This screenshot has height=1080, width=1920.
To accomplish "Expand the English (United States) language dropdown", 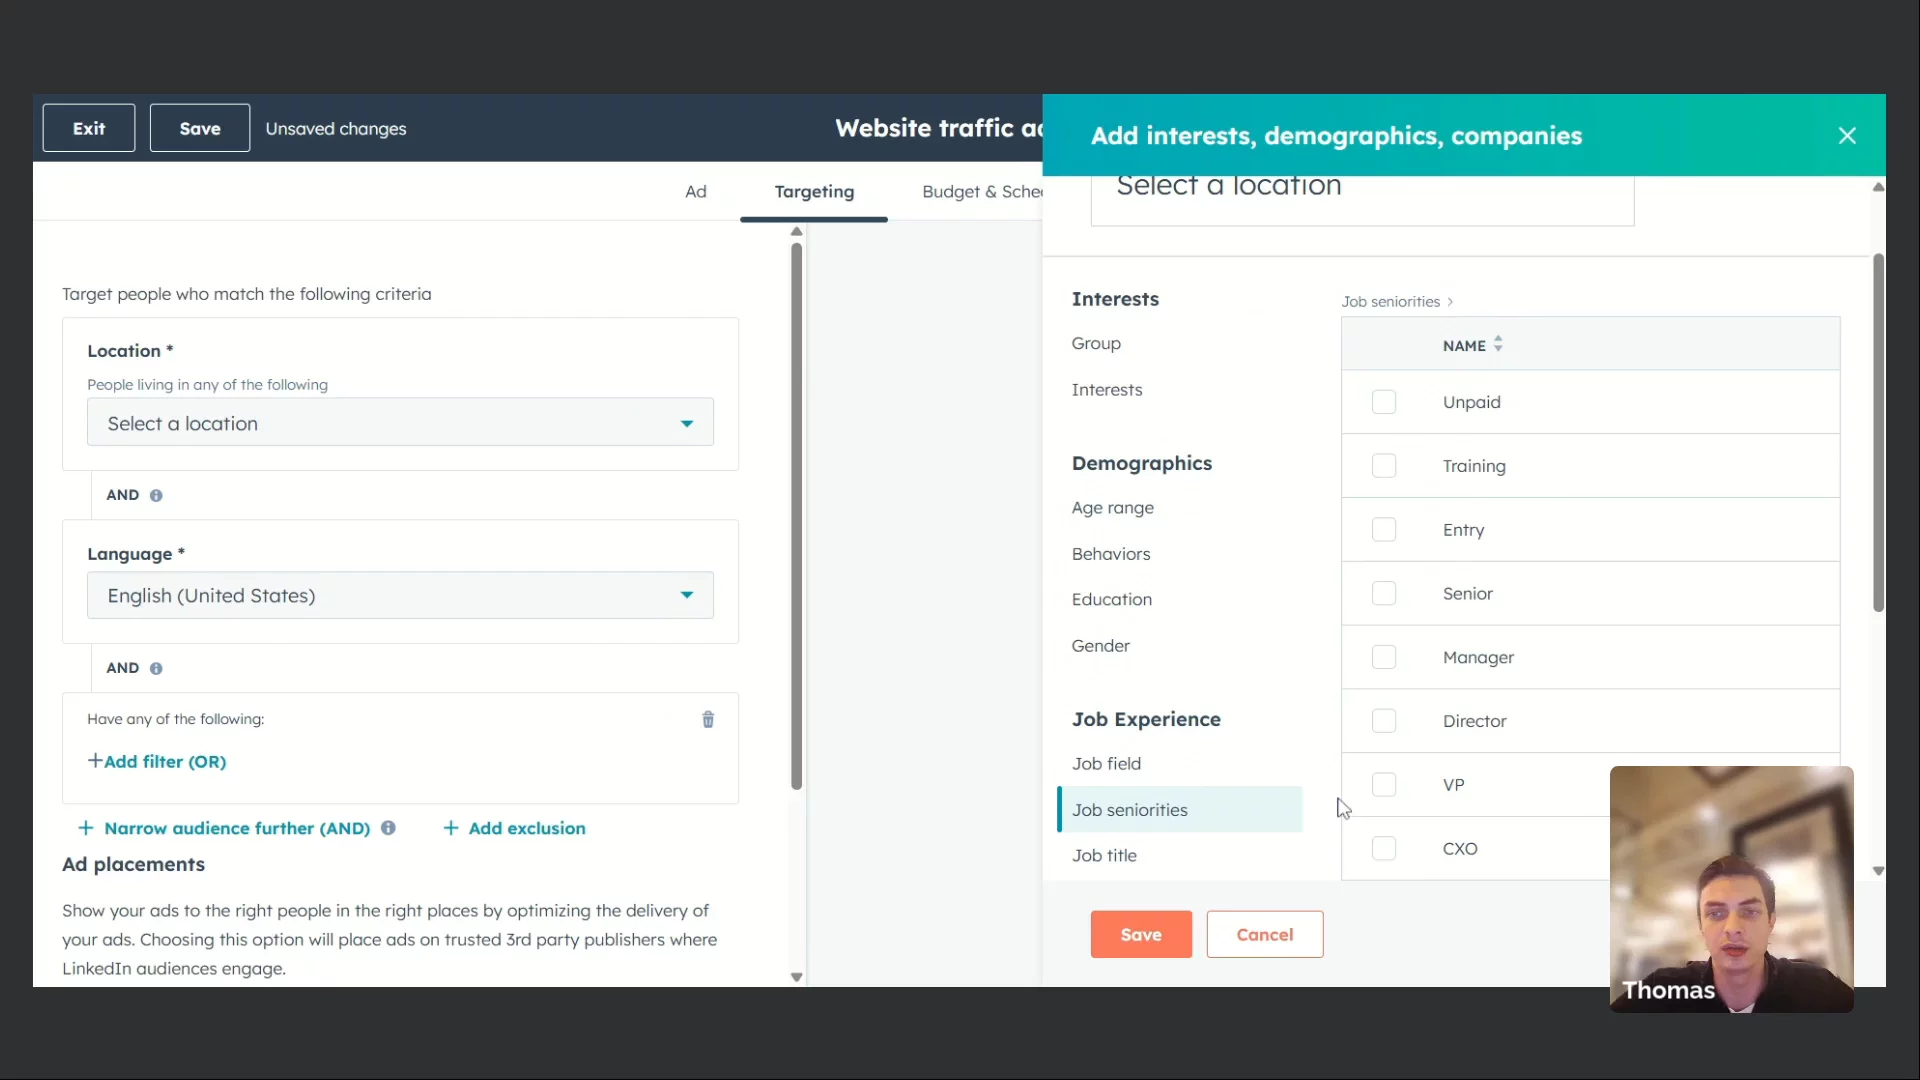I will click(400, 595).
